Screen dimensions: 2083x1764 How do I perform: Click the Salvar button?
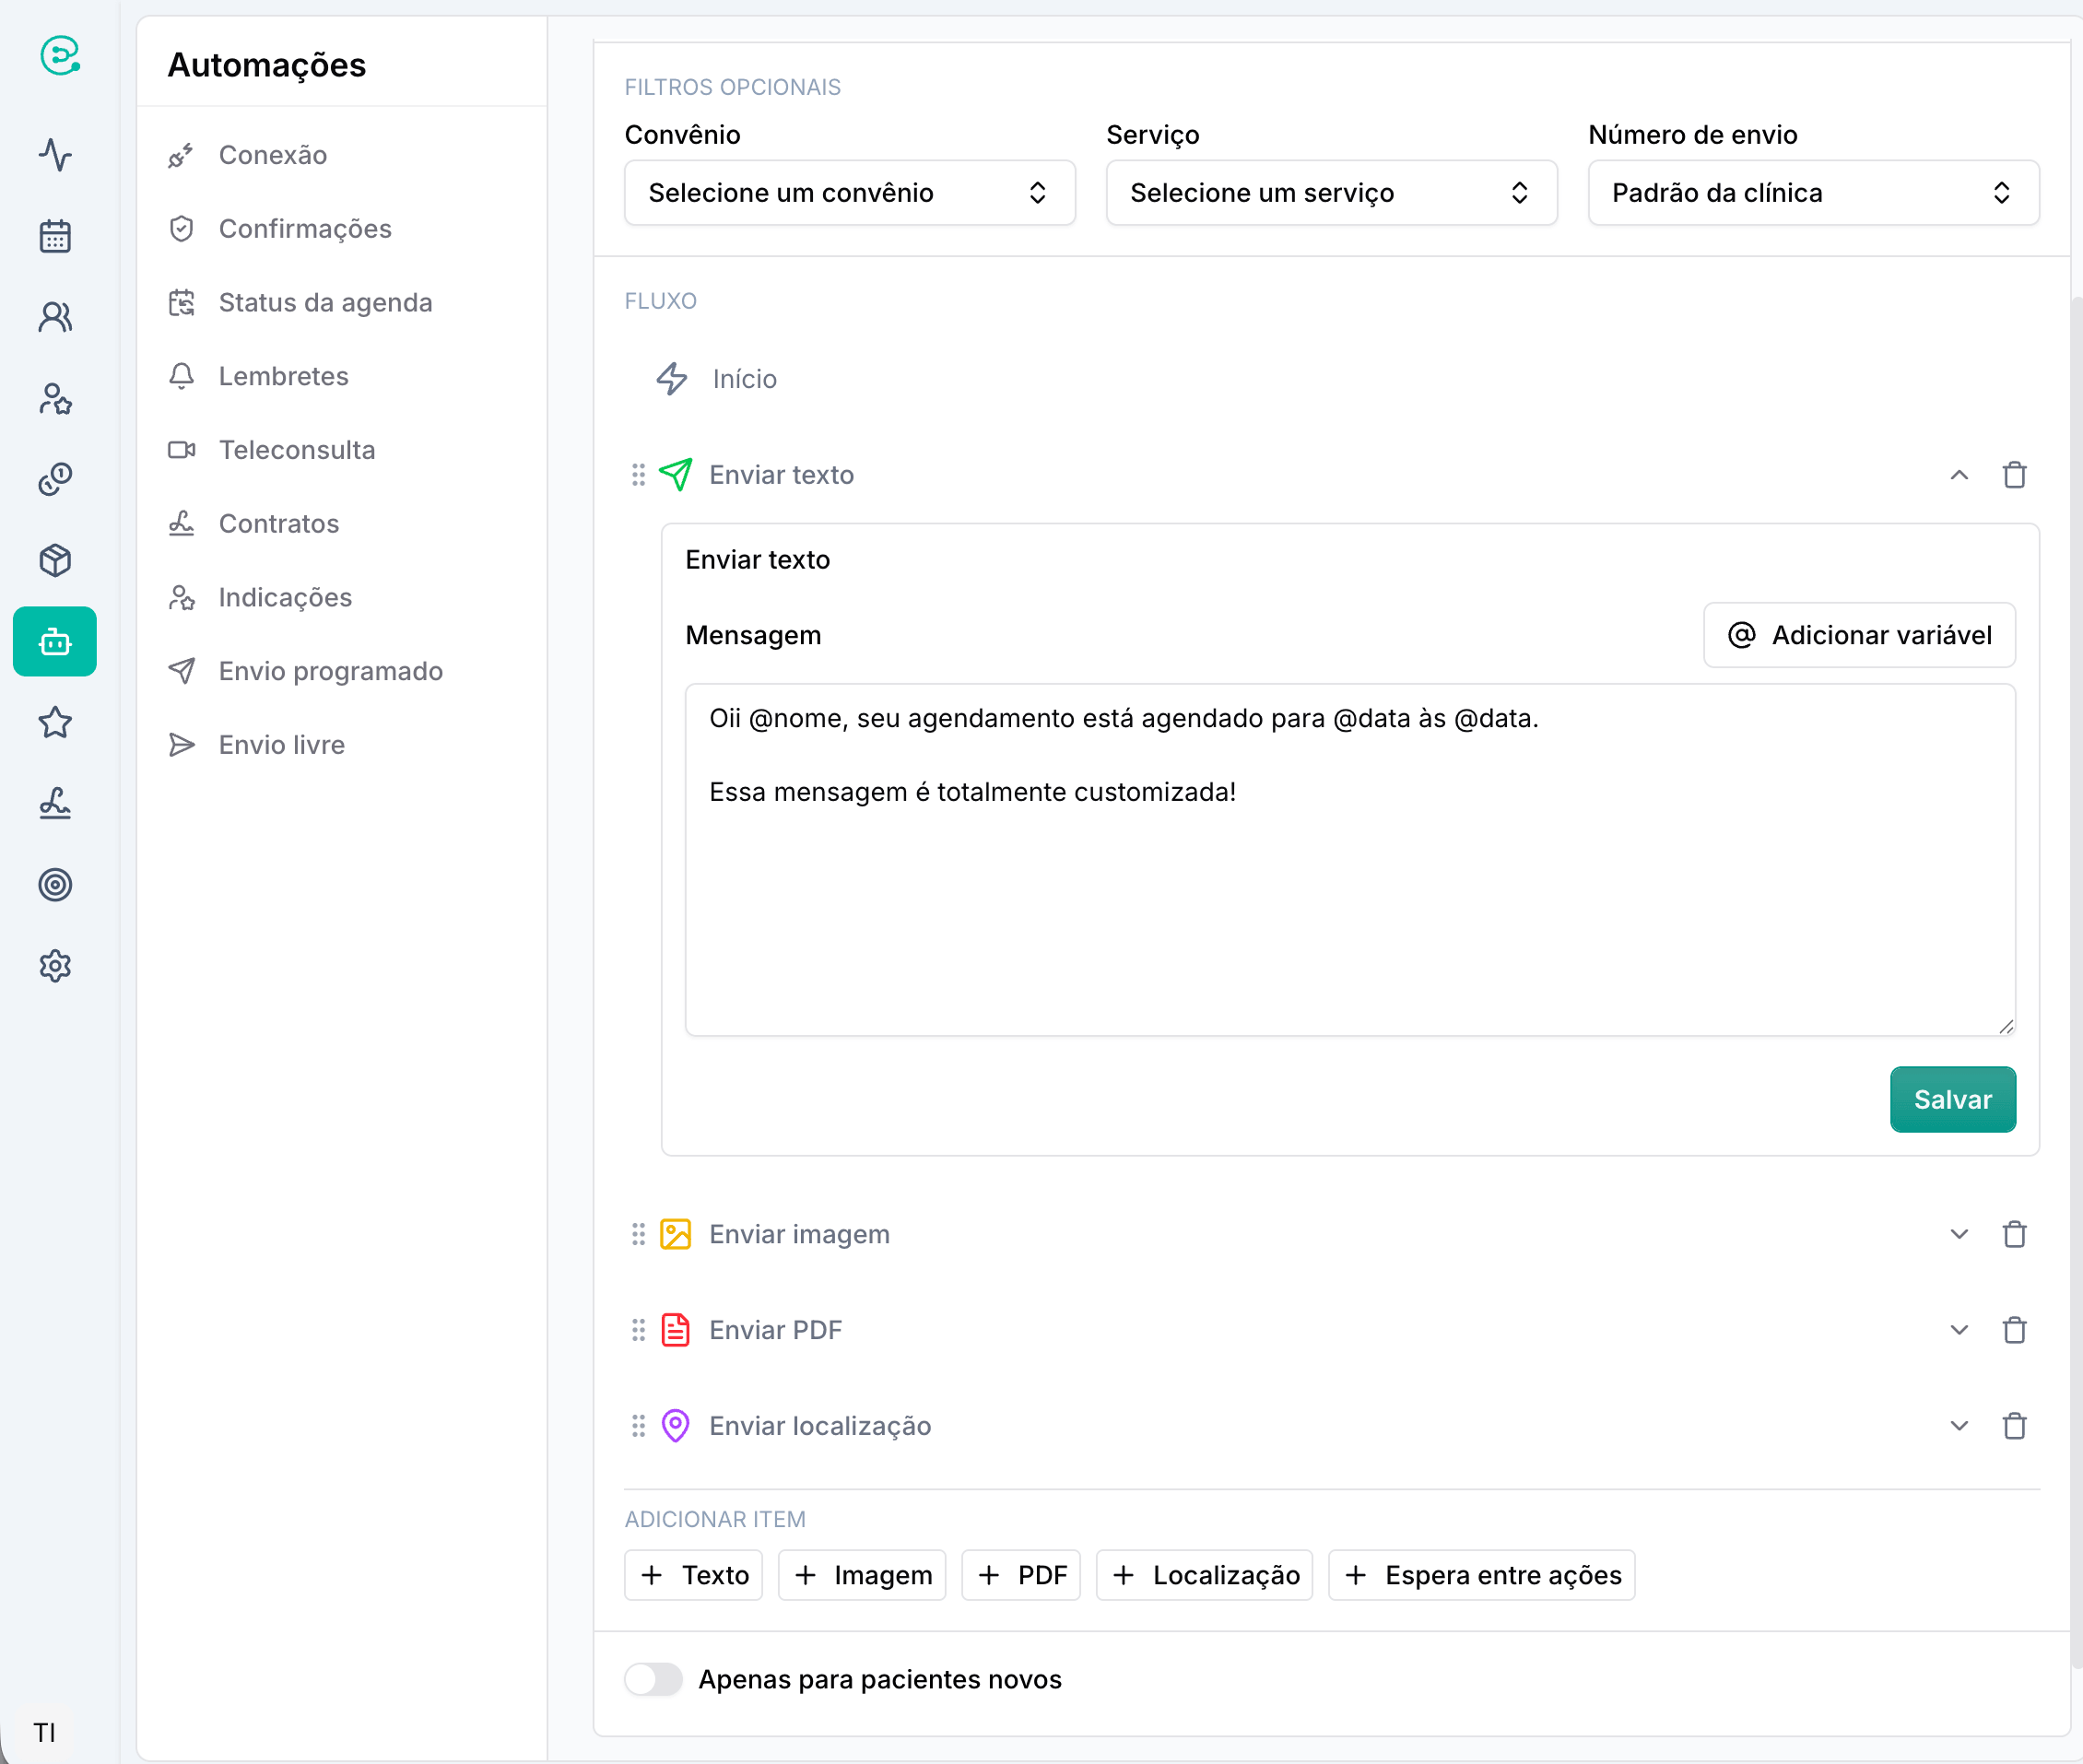(x=1952, y=1099)
